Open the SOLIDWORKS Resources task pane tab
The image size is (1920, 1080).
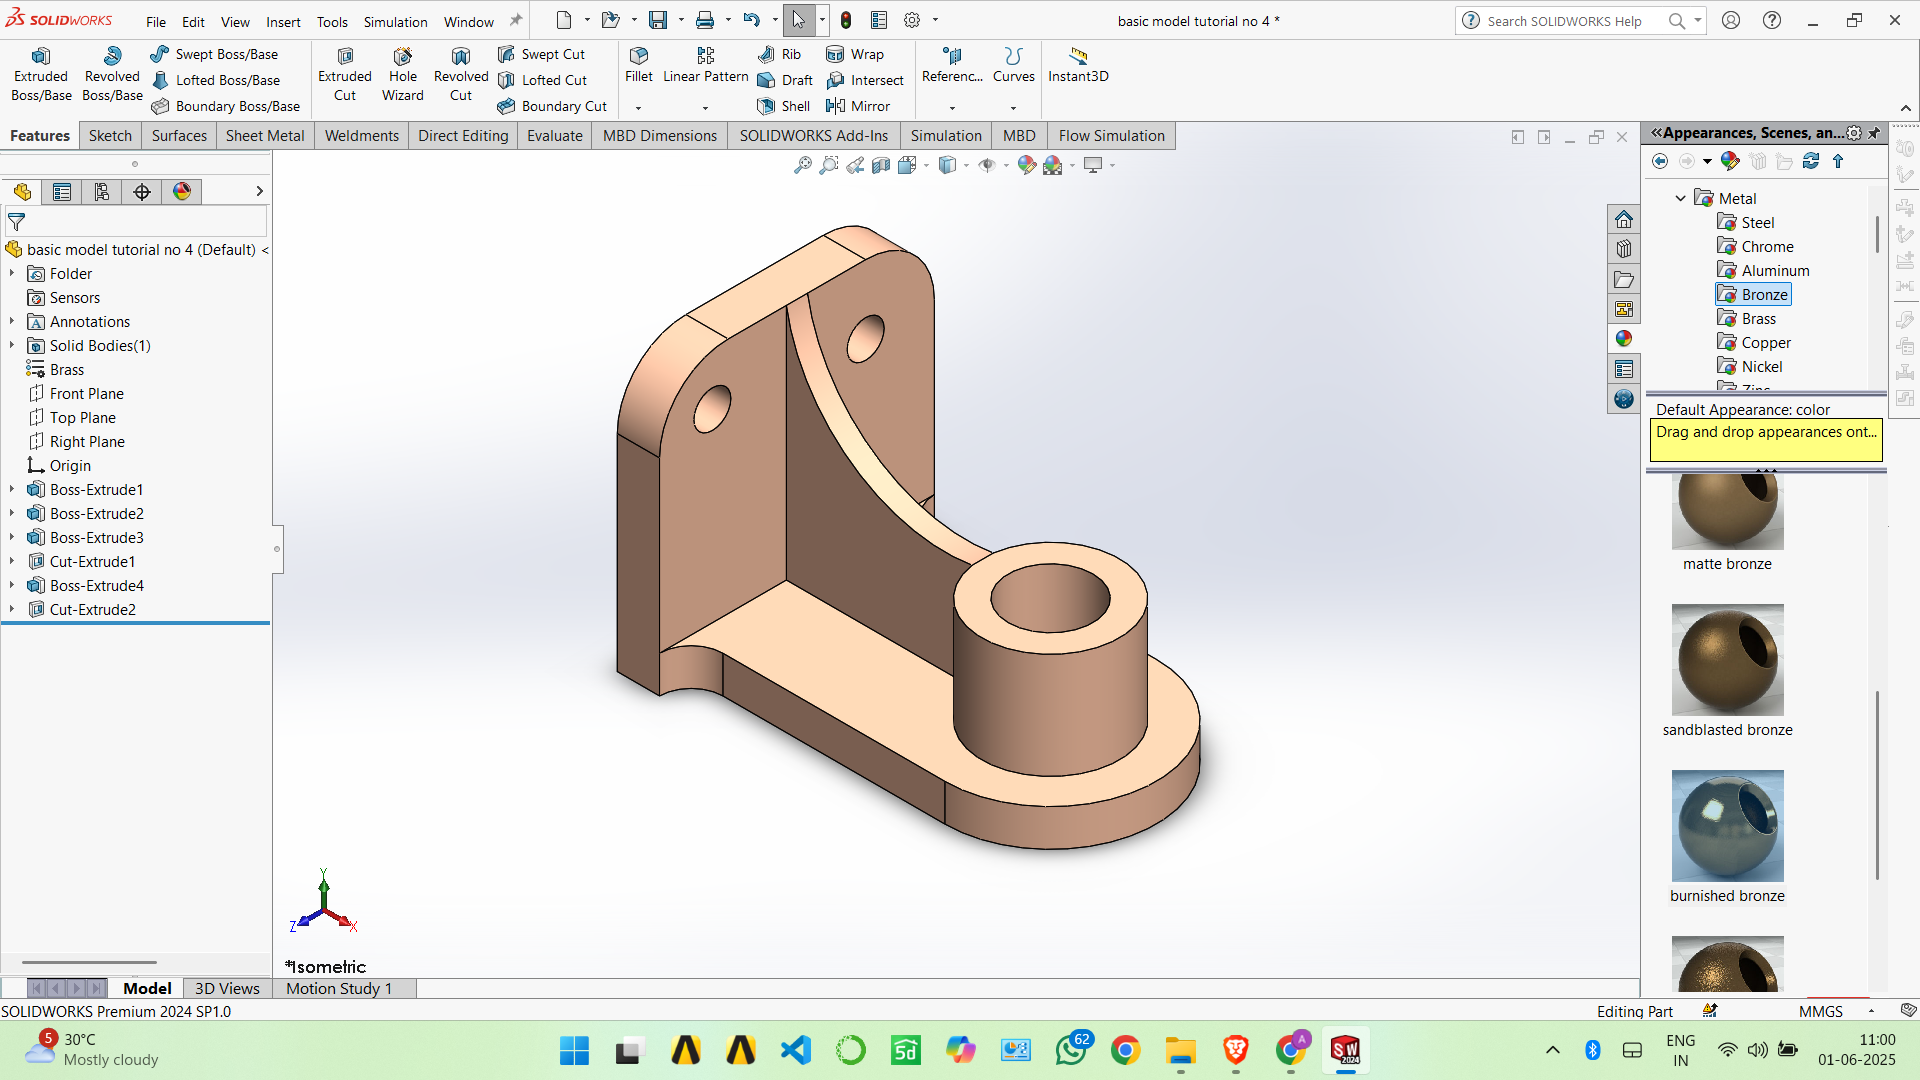1624,219
